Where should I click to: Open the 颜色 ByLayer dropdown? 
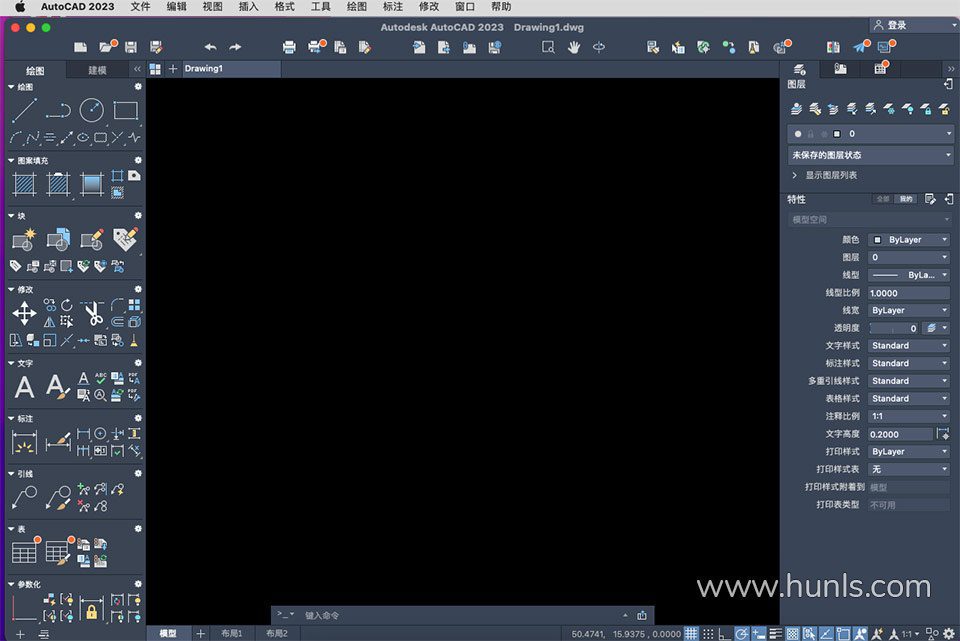(909, 239)
